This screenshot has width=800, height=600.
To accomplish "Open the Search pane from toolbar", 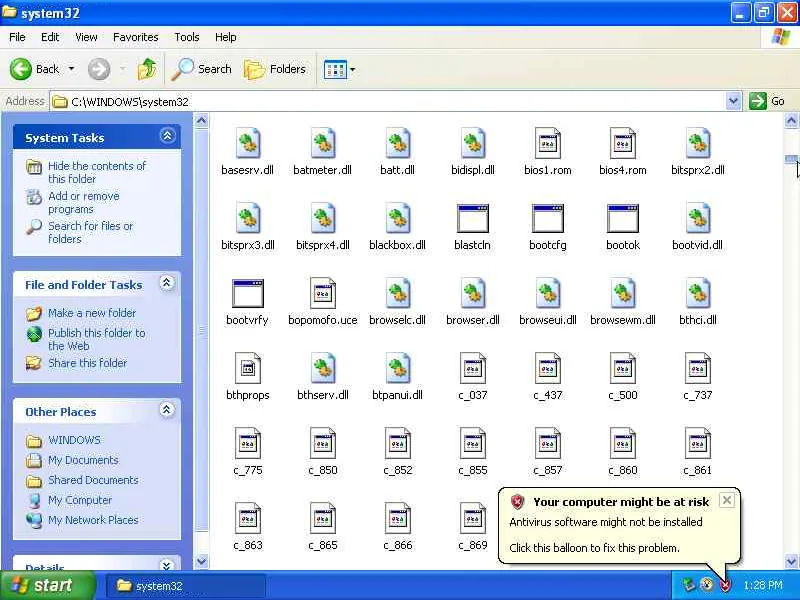I will click(x=202, y=69).
